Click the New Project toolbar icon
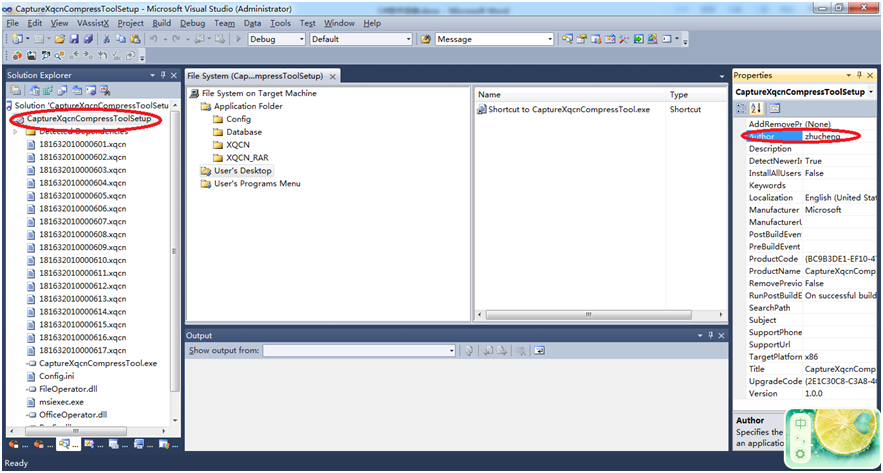The image size is (883, 473). click(x=16, y=39)
